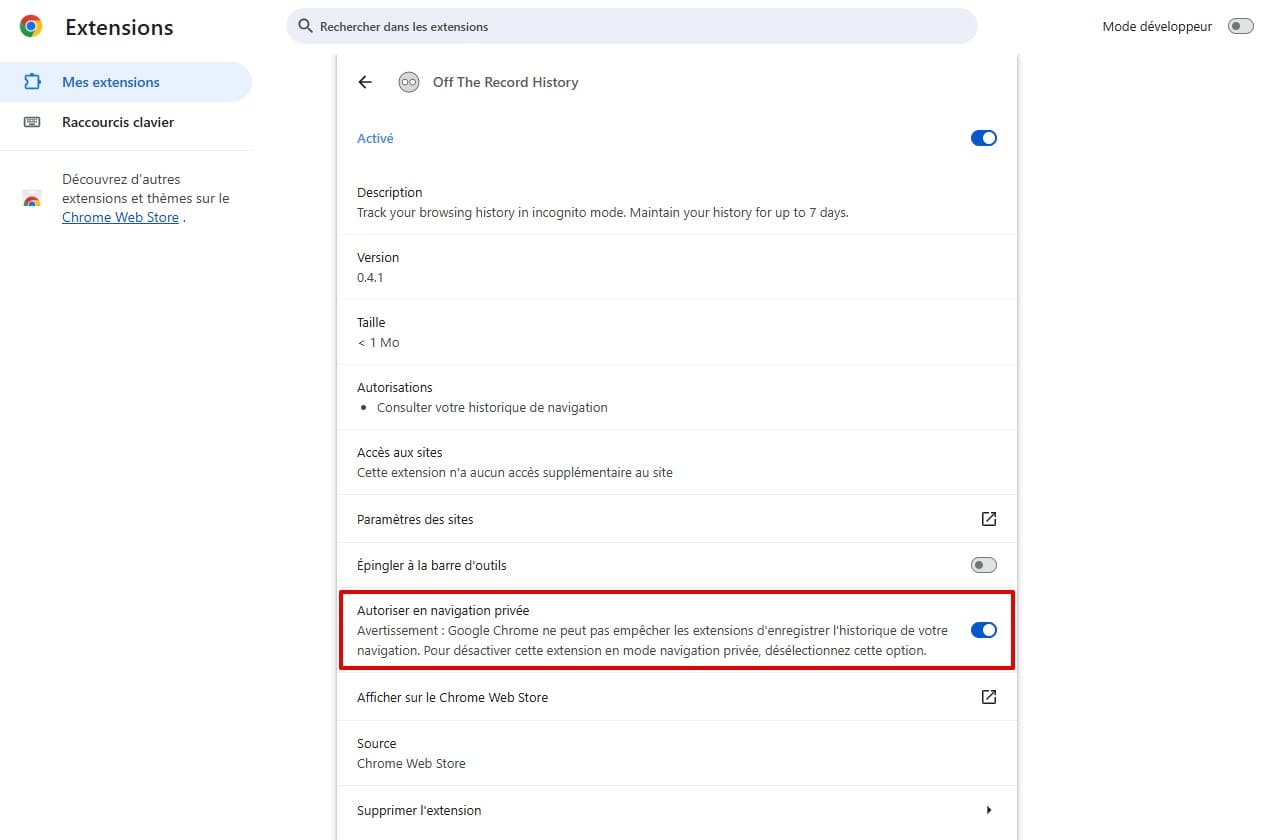Click the Accès aux sites heading

(399, 452)
